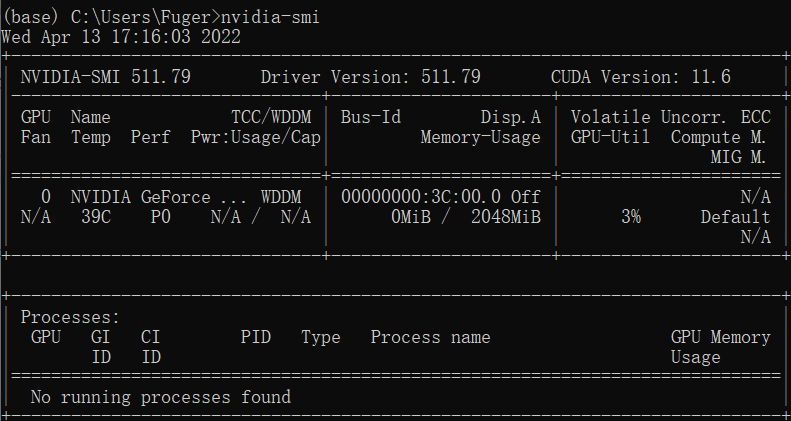Image resolution: width=791 pixels, height=421 pixels.
Task: Click the 'Type' column header
Action: tap(321, 337)
